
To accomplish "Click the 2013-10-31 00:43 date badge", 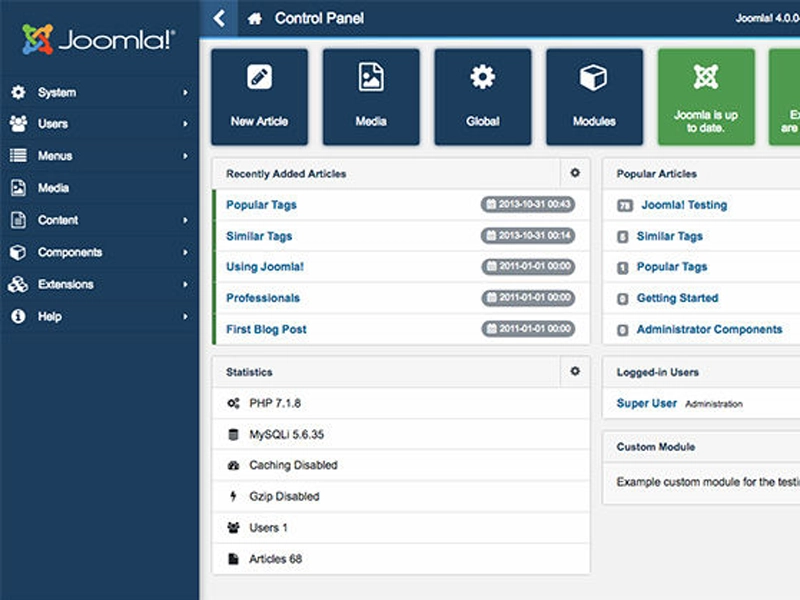I will tap(528, 205).
